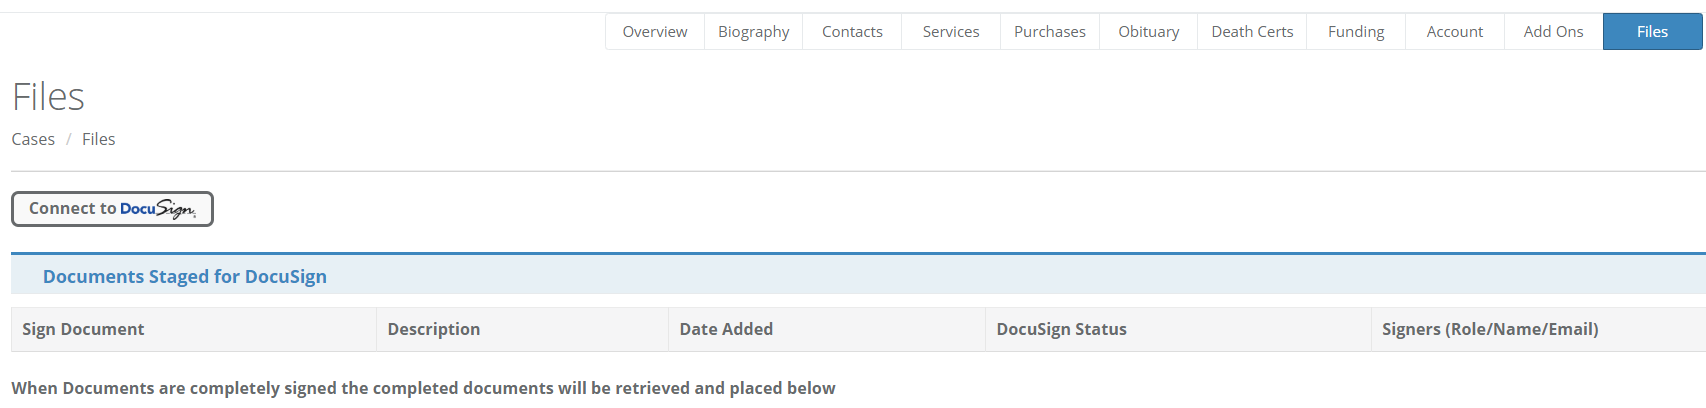
Task: Go to the Account tab
Action: (1454, 32)
